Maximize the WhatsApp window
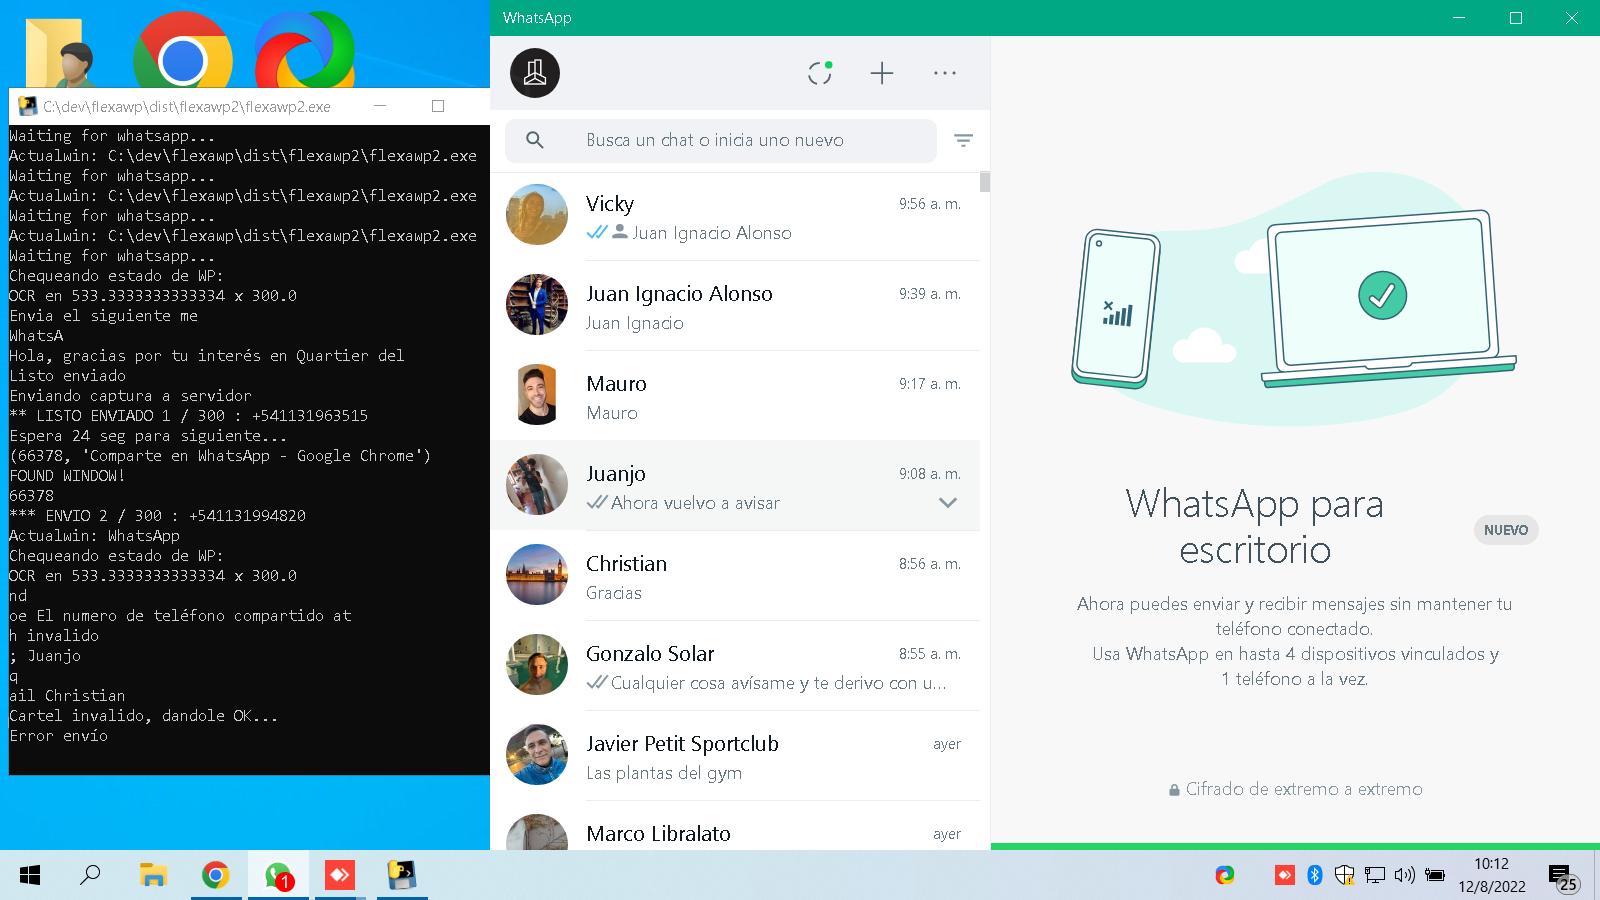Screen dimensions: 1600x900 [x=1516, y=18]
